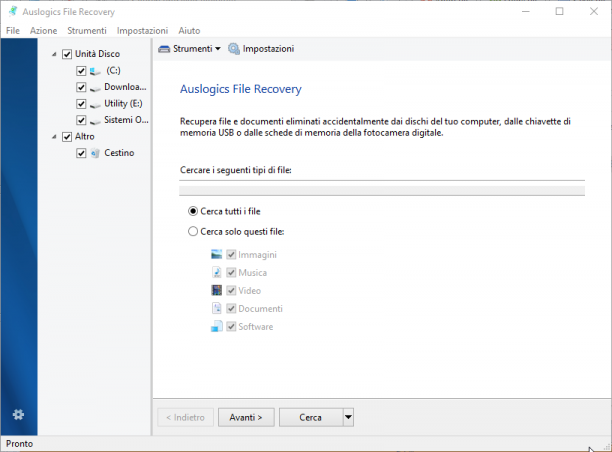Viewport: 612px width, 452px height.
Task: Click the Cercare i seguenti tipi di file label
Action: click(236, 170)
